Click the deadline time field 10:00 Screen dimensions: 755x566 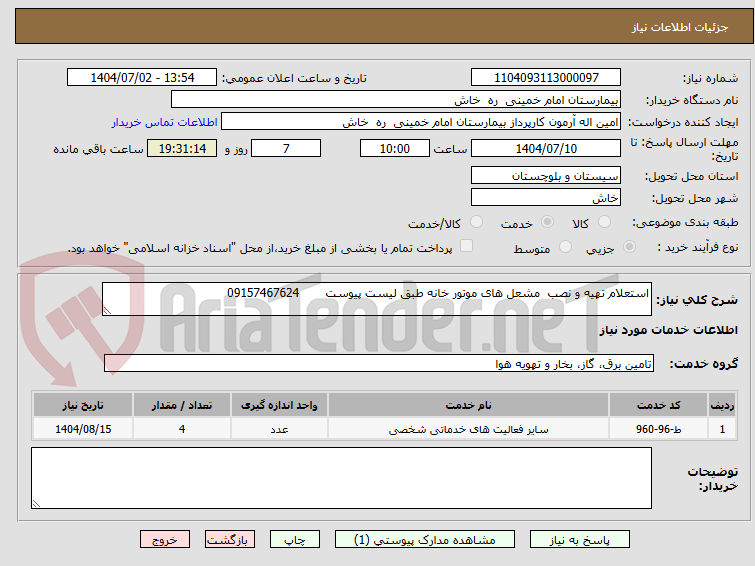[x=395, y=148]
